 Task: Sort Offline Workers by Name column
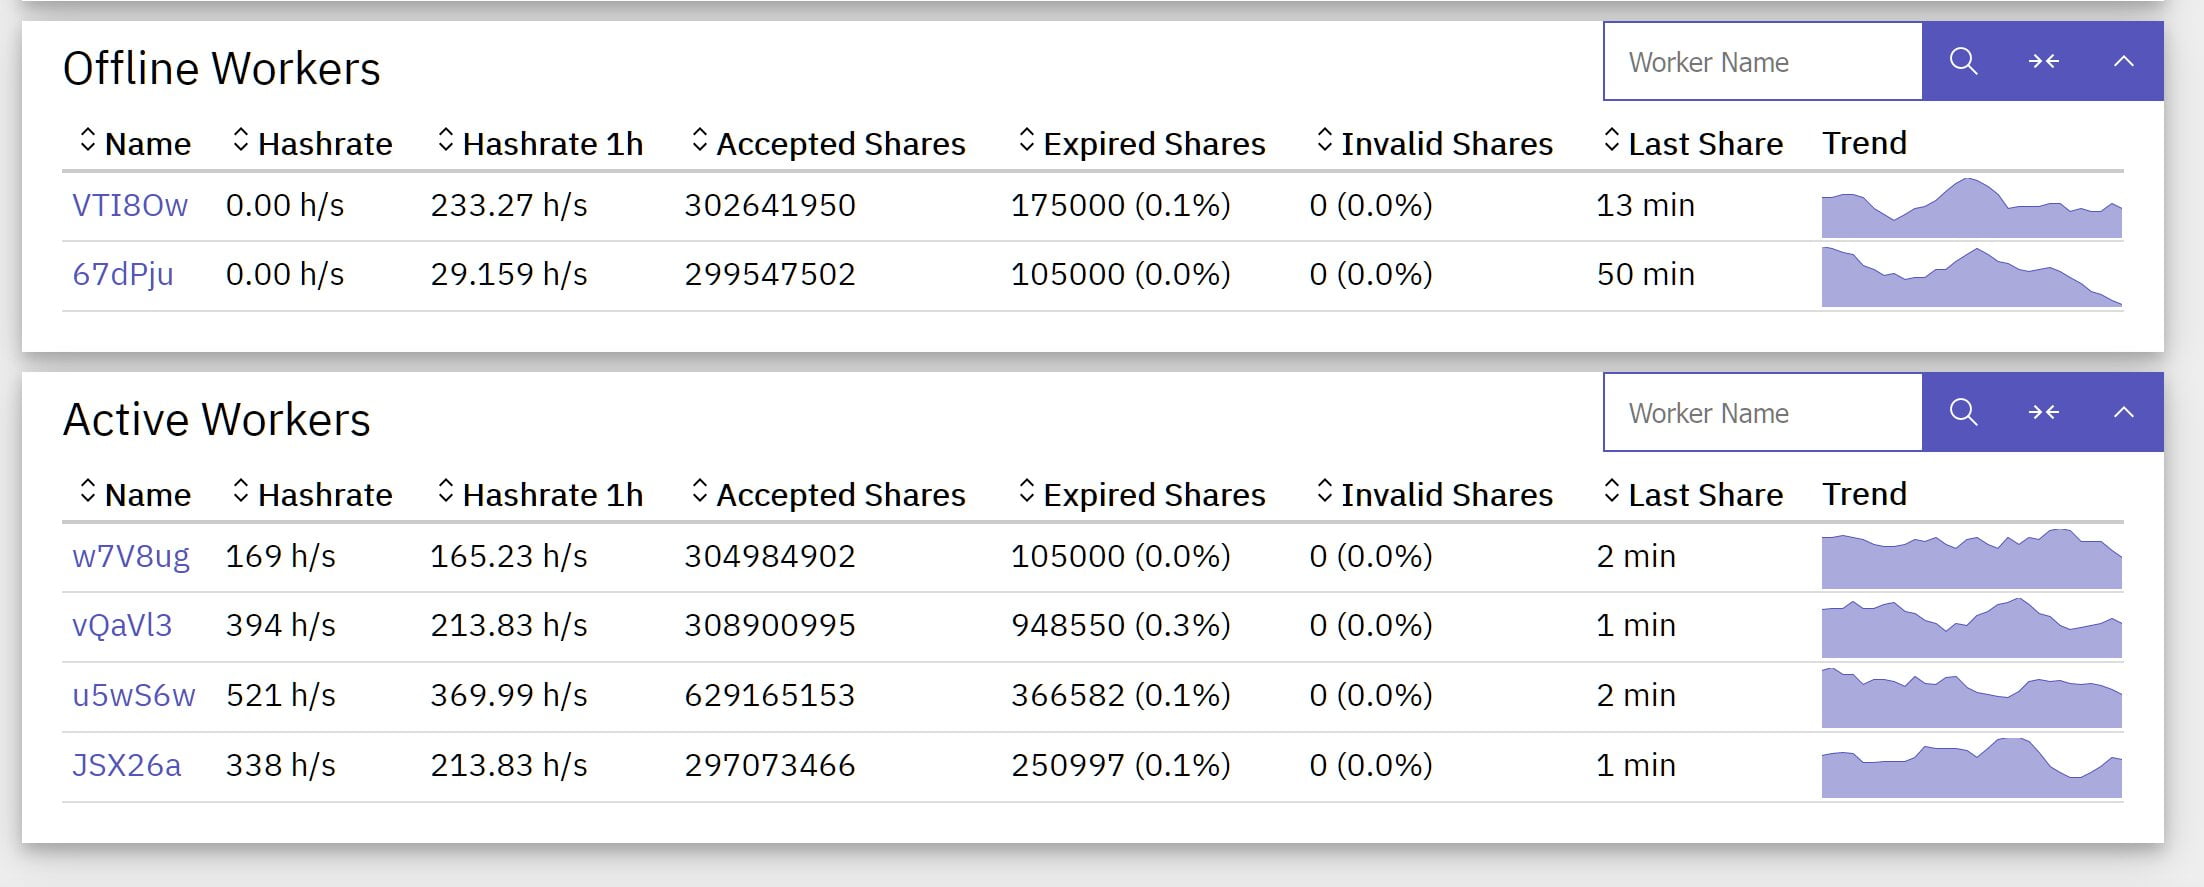(135, 143)
